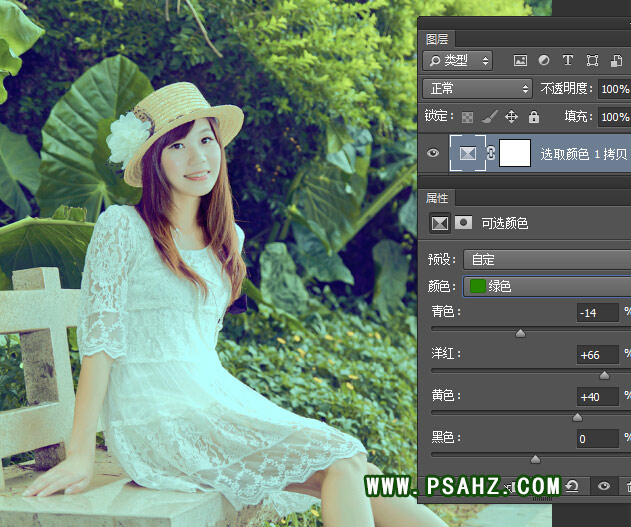The width and height of the screenshot is (631, 527).
Task: Toggle lock all for the layer
Action: pos(533,117)
